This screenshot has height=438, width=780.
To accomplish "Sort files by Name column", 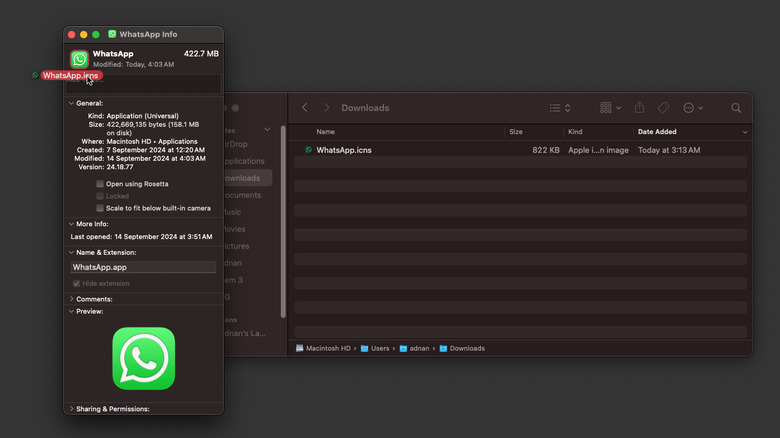I will click(326, 132).
